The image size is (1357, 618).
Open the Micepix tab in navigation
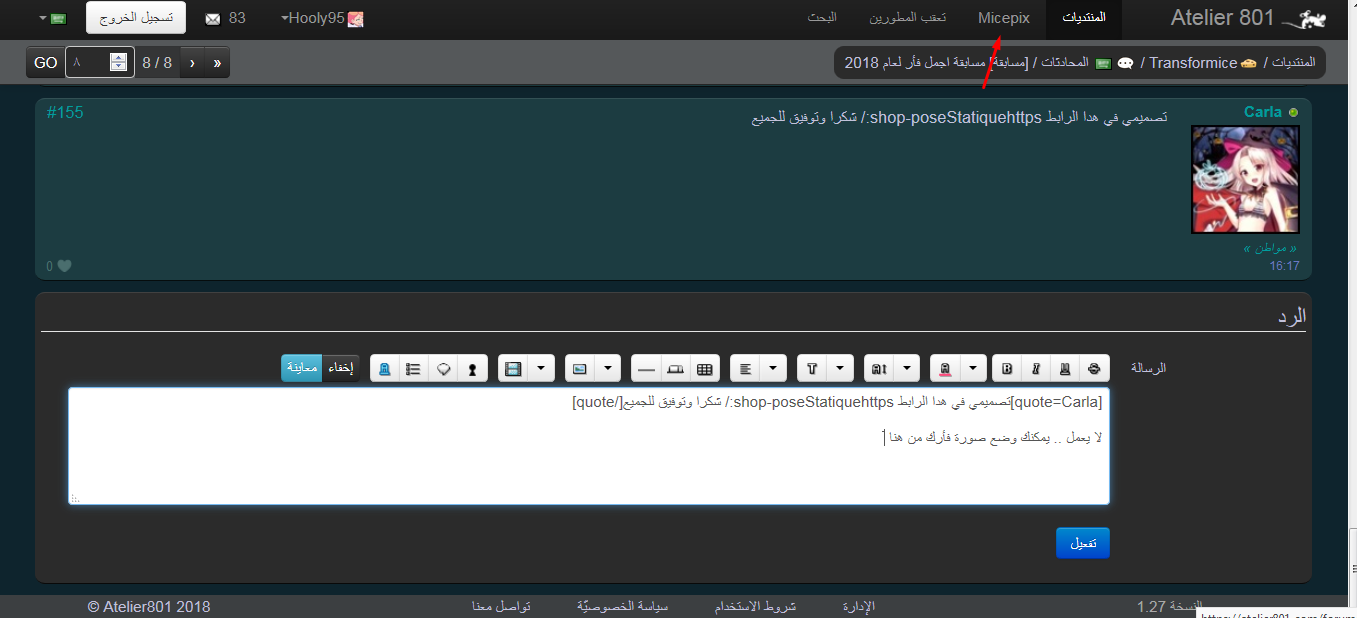[1003, 19]
